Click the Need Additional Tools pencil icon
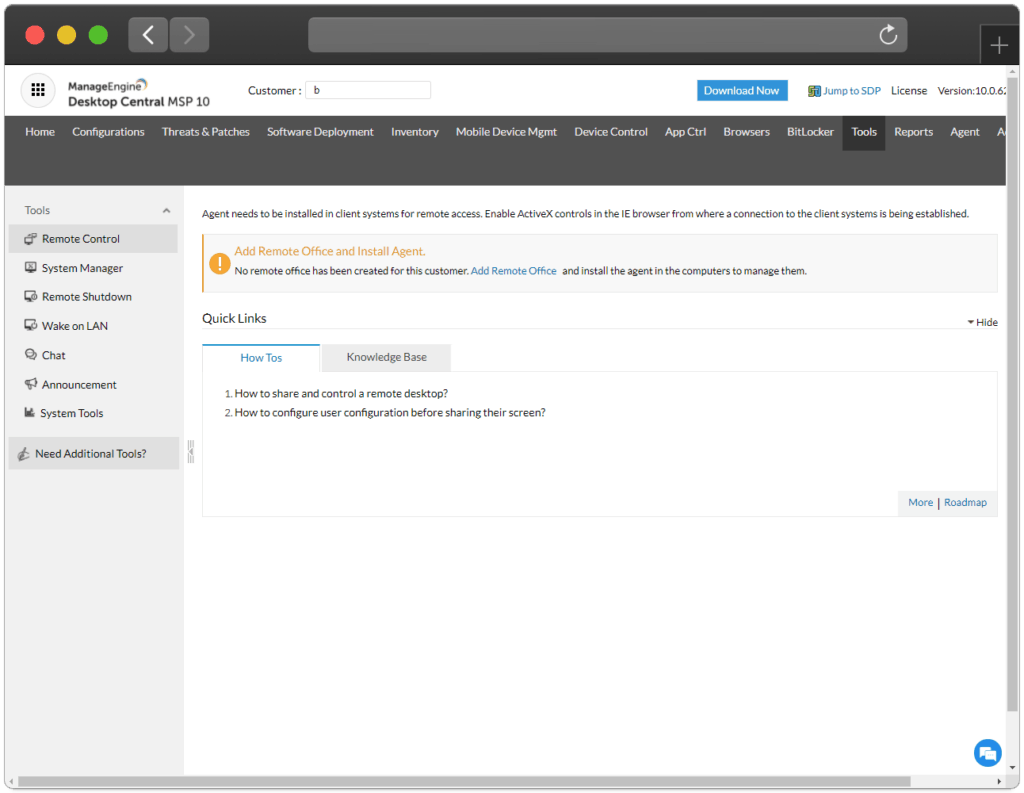 click(x=24, y=453)
